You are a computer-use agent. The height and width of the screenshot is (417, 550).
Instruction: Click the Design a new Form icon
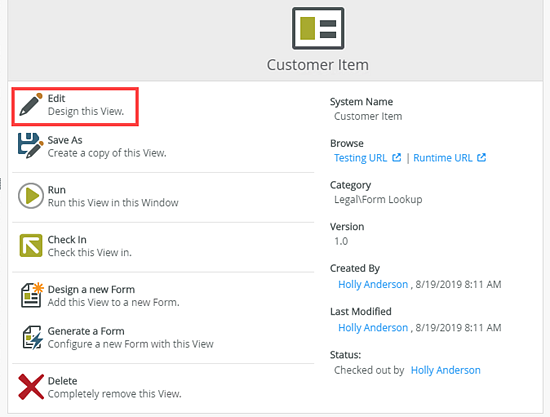[x=32, y=295]
